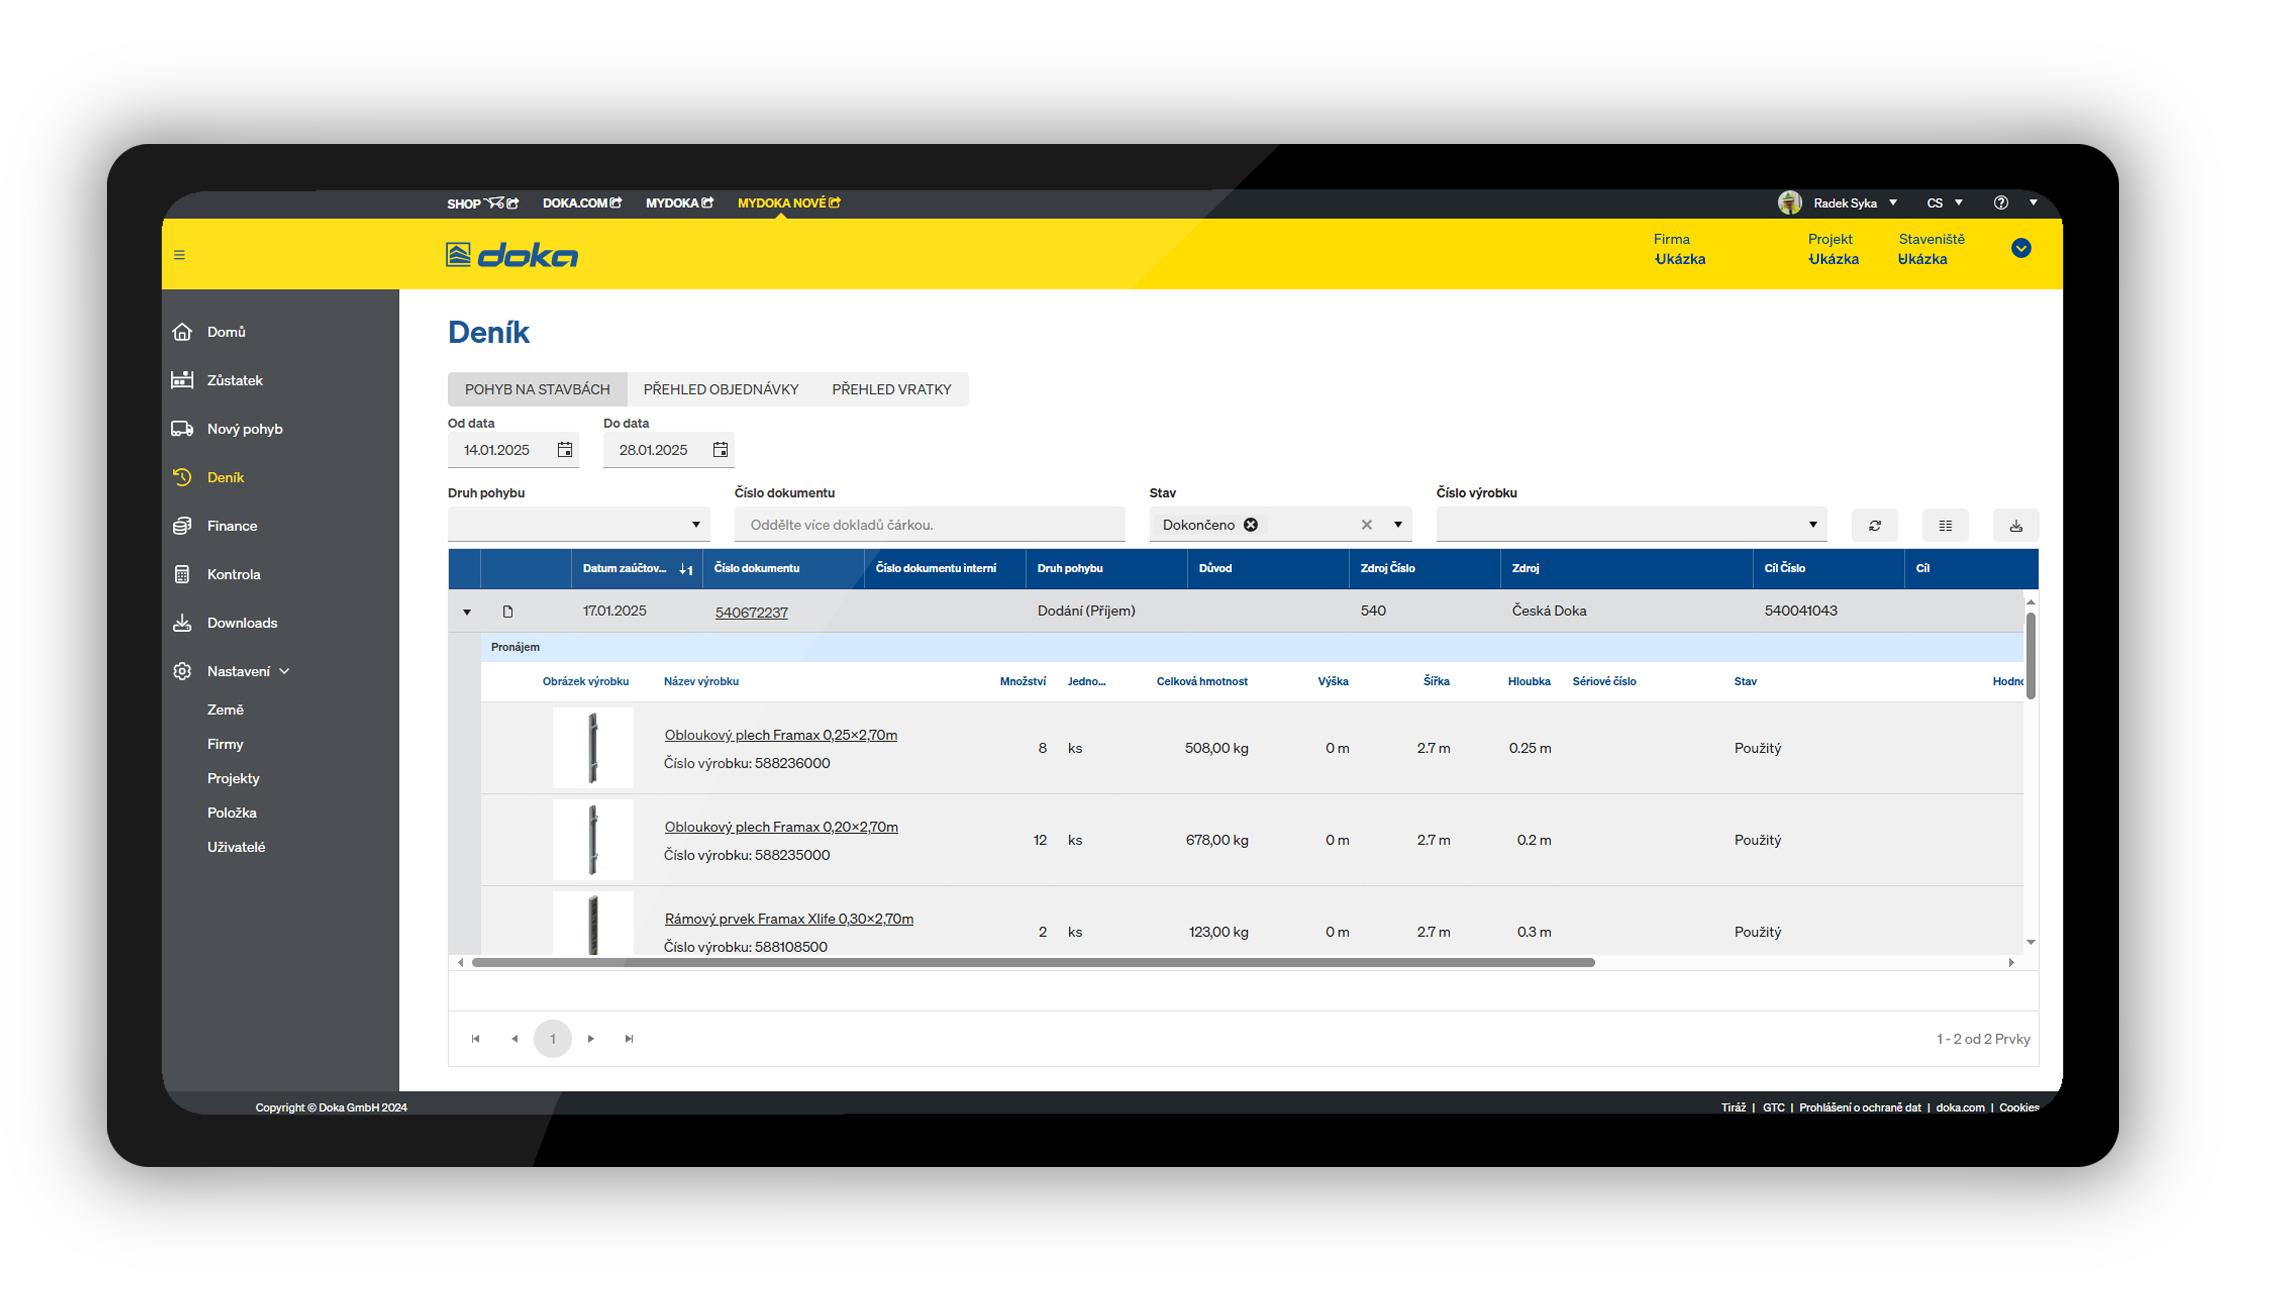The width and height of the screenshot is (2274, 1312).
Task: Click the Doka logo
Action: [511, 255]
